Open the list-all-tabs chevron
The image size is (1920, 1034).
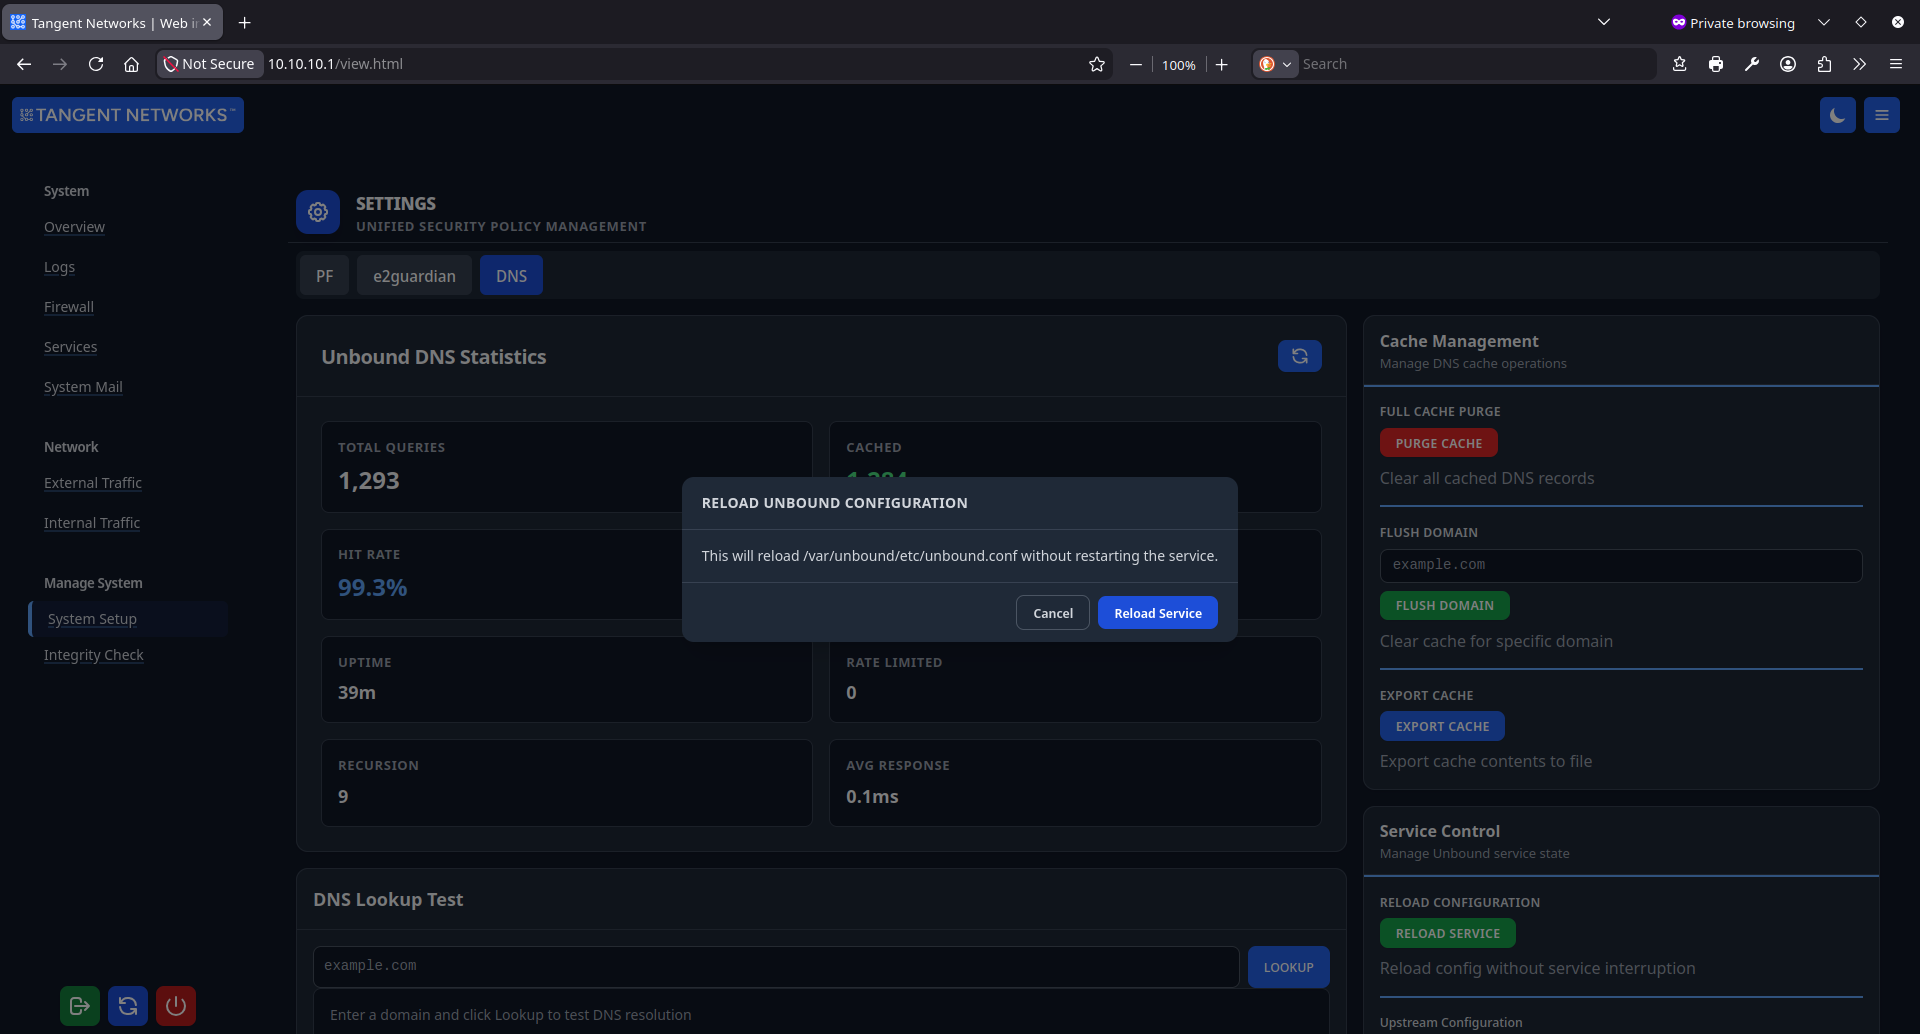pyautogui.click(x=1604, y=21)
